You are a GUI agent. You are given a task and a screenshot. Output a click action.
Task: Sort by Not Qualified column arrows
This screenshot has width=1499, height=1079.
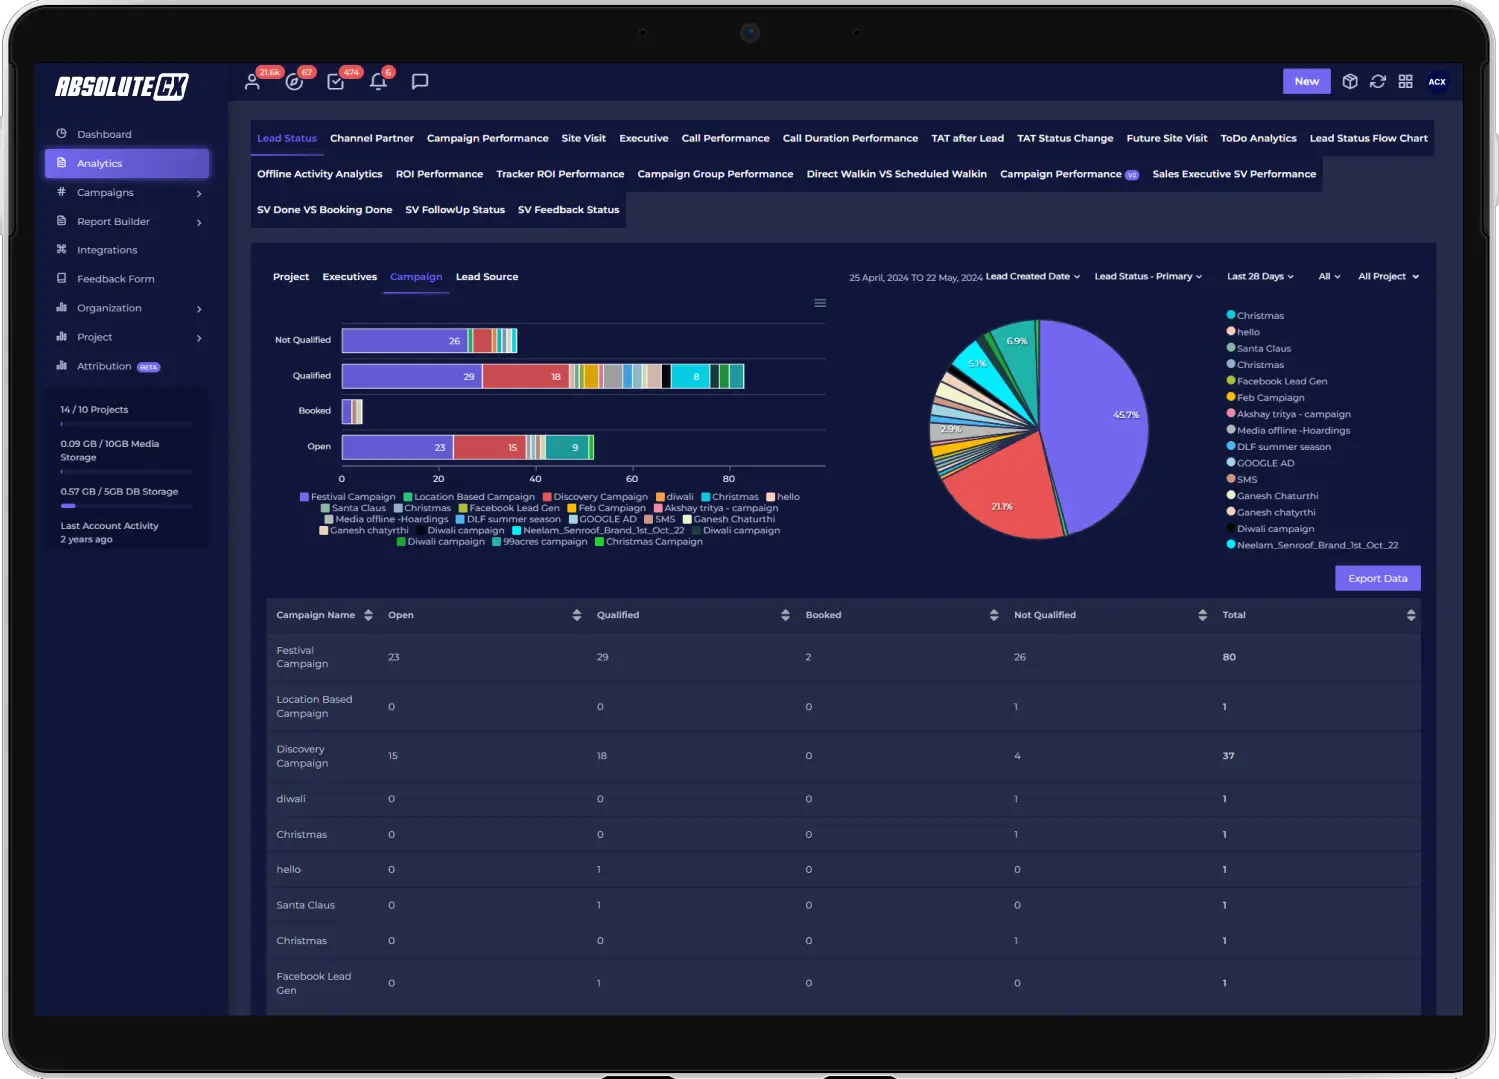pyautogui.click(x=1203, y=615)
